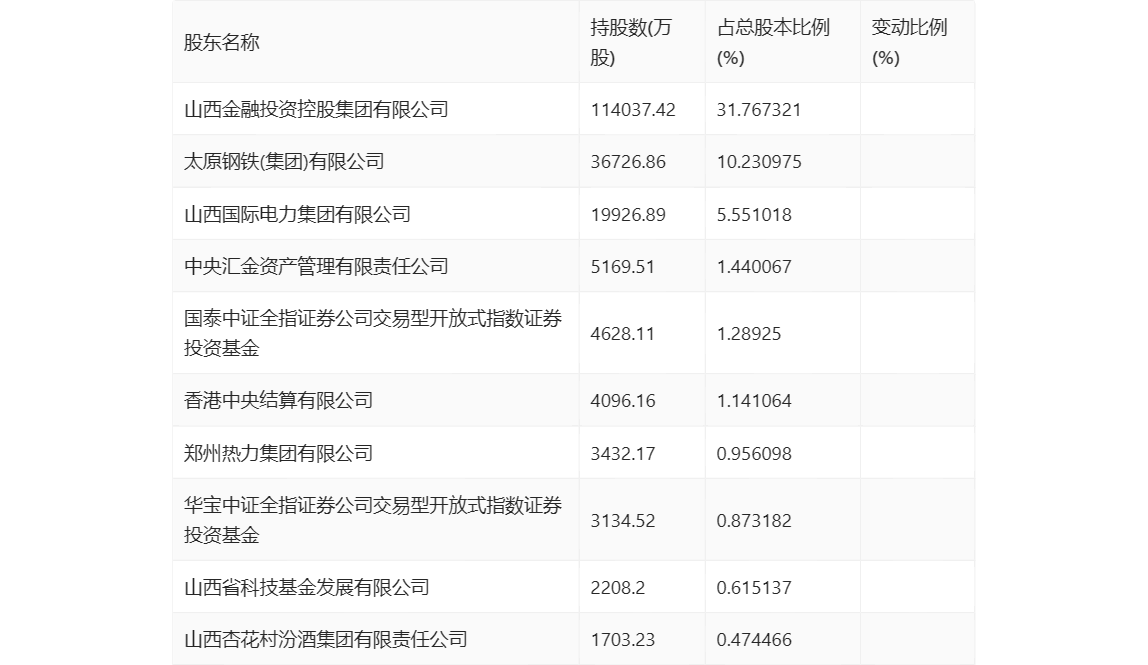Click shareholding value 36726.86
This screenshot has height=665, width=1148.
tap(628, 162)
